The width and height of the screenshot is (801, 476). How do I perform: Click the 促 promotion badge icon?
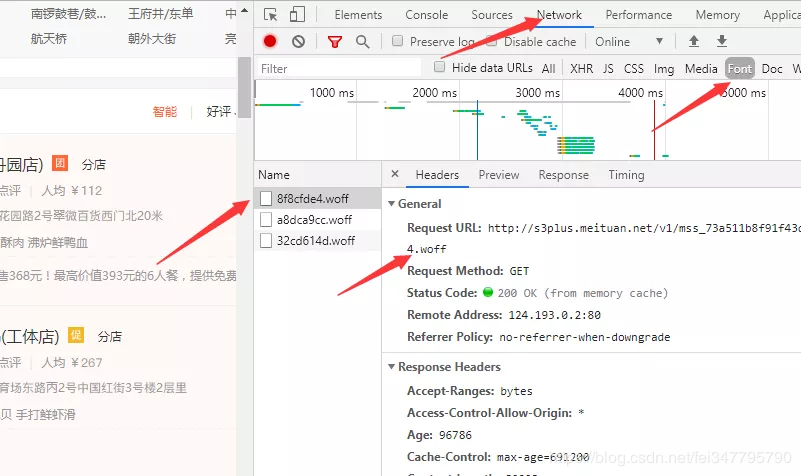(76, 335)
